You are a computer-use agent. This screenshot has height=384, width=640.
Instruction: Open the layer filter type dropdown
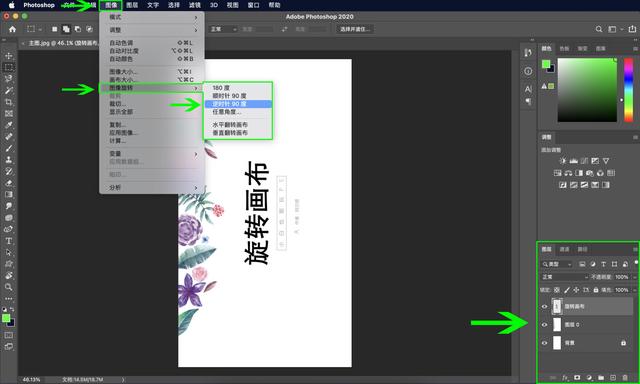point(557,264)
